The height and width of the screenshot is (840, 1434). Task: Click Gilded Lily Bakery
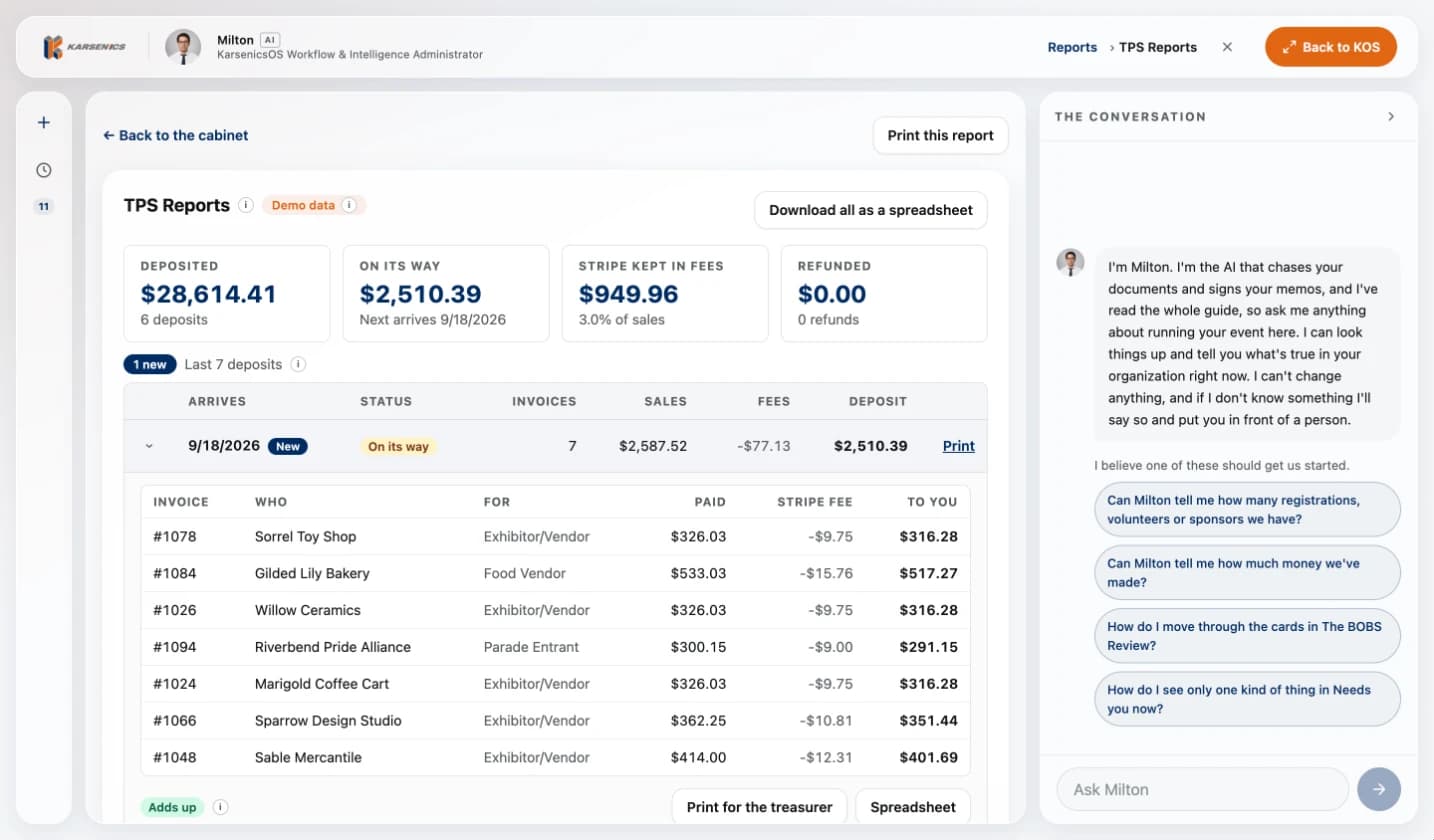(x=312, y=573)
